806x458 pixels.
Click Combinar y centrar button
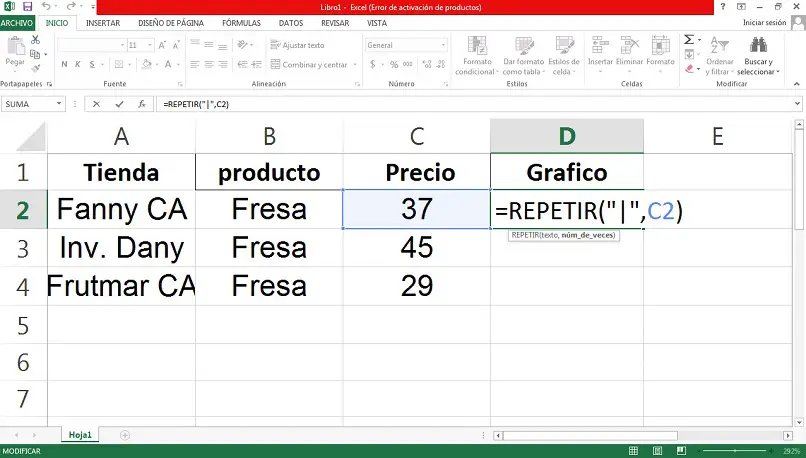pos(314,64)
